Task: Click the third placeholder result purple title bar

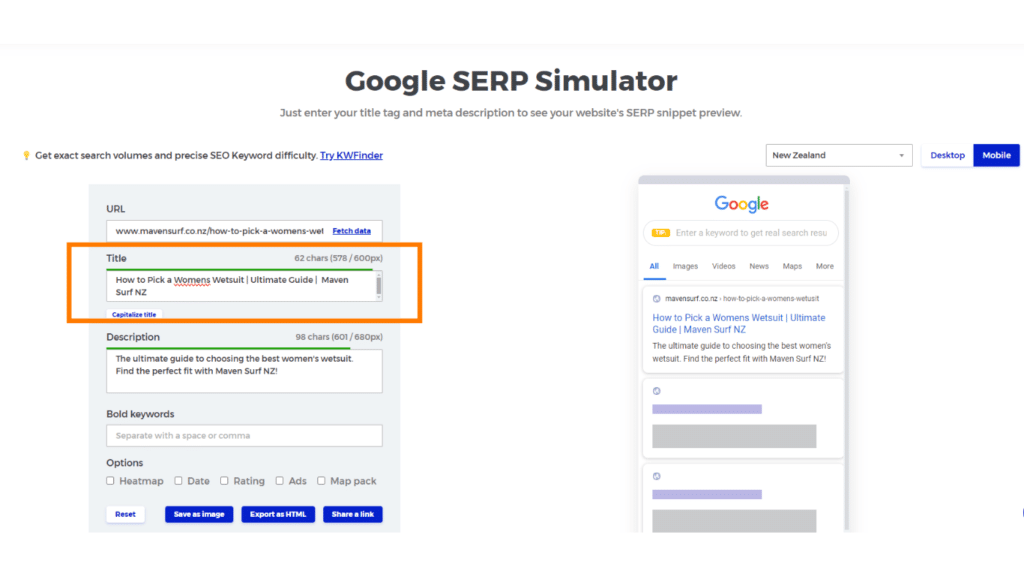Action: pyautogui.click(x=707, y=494)
